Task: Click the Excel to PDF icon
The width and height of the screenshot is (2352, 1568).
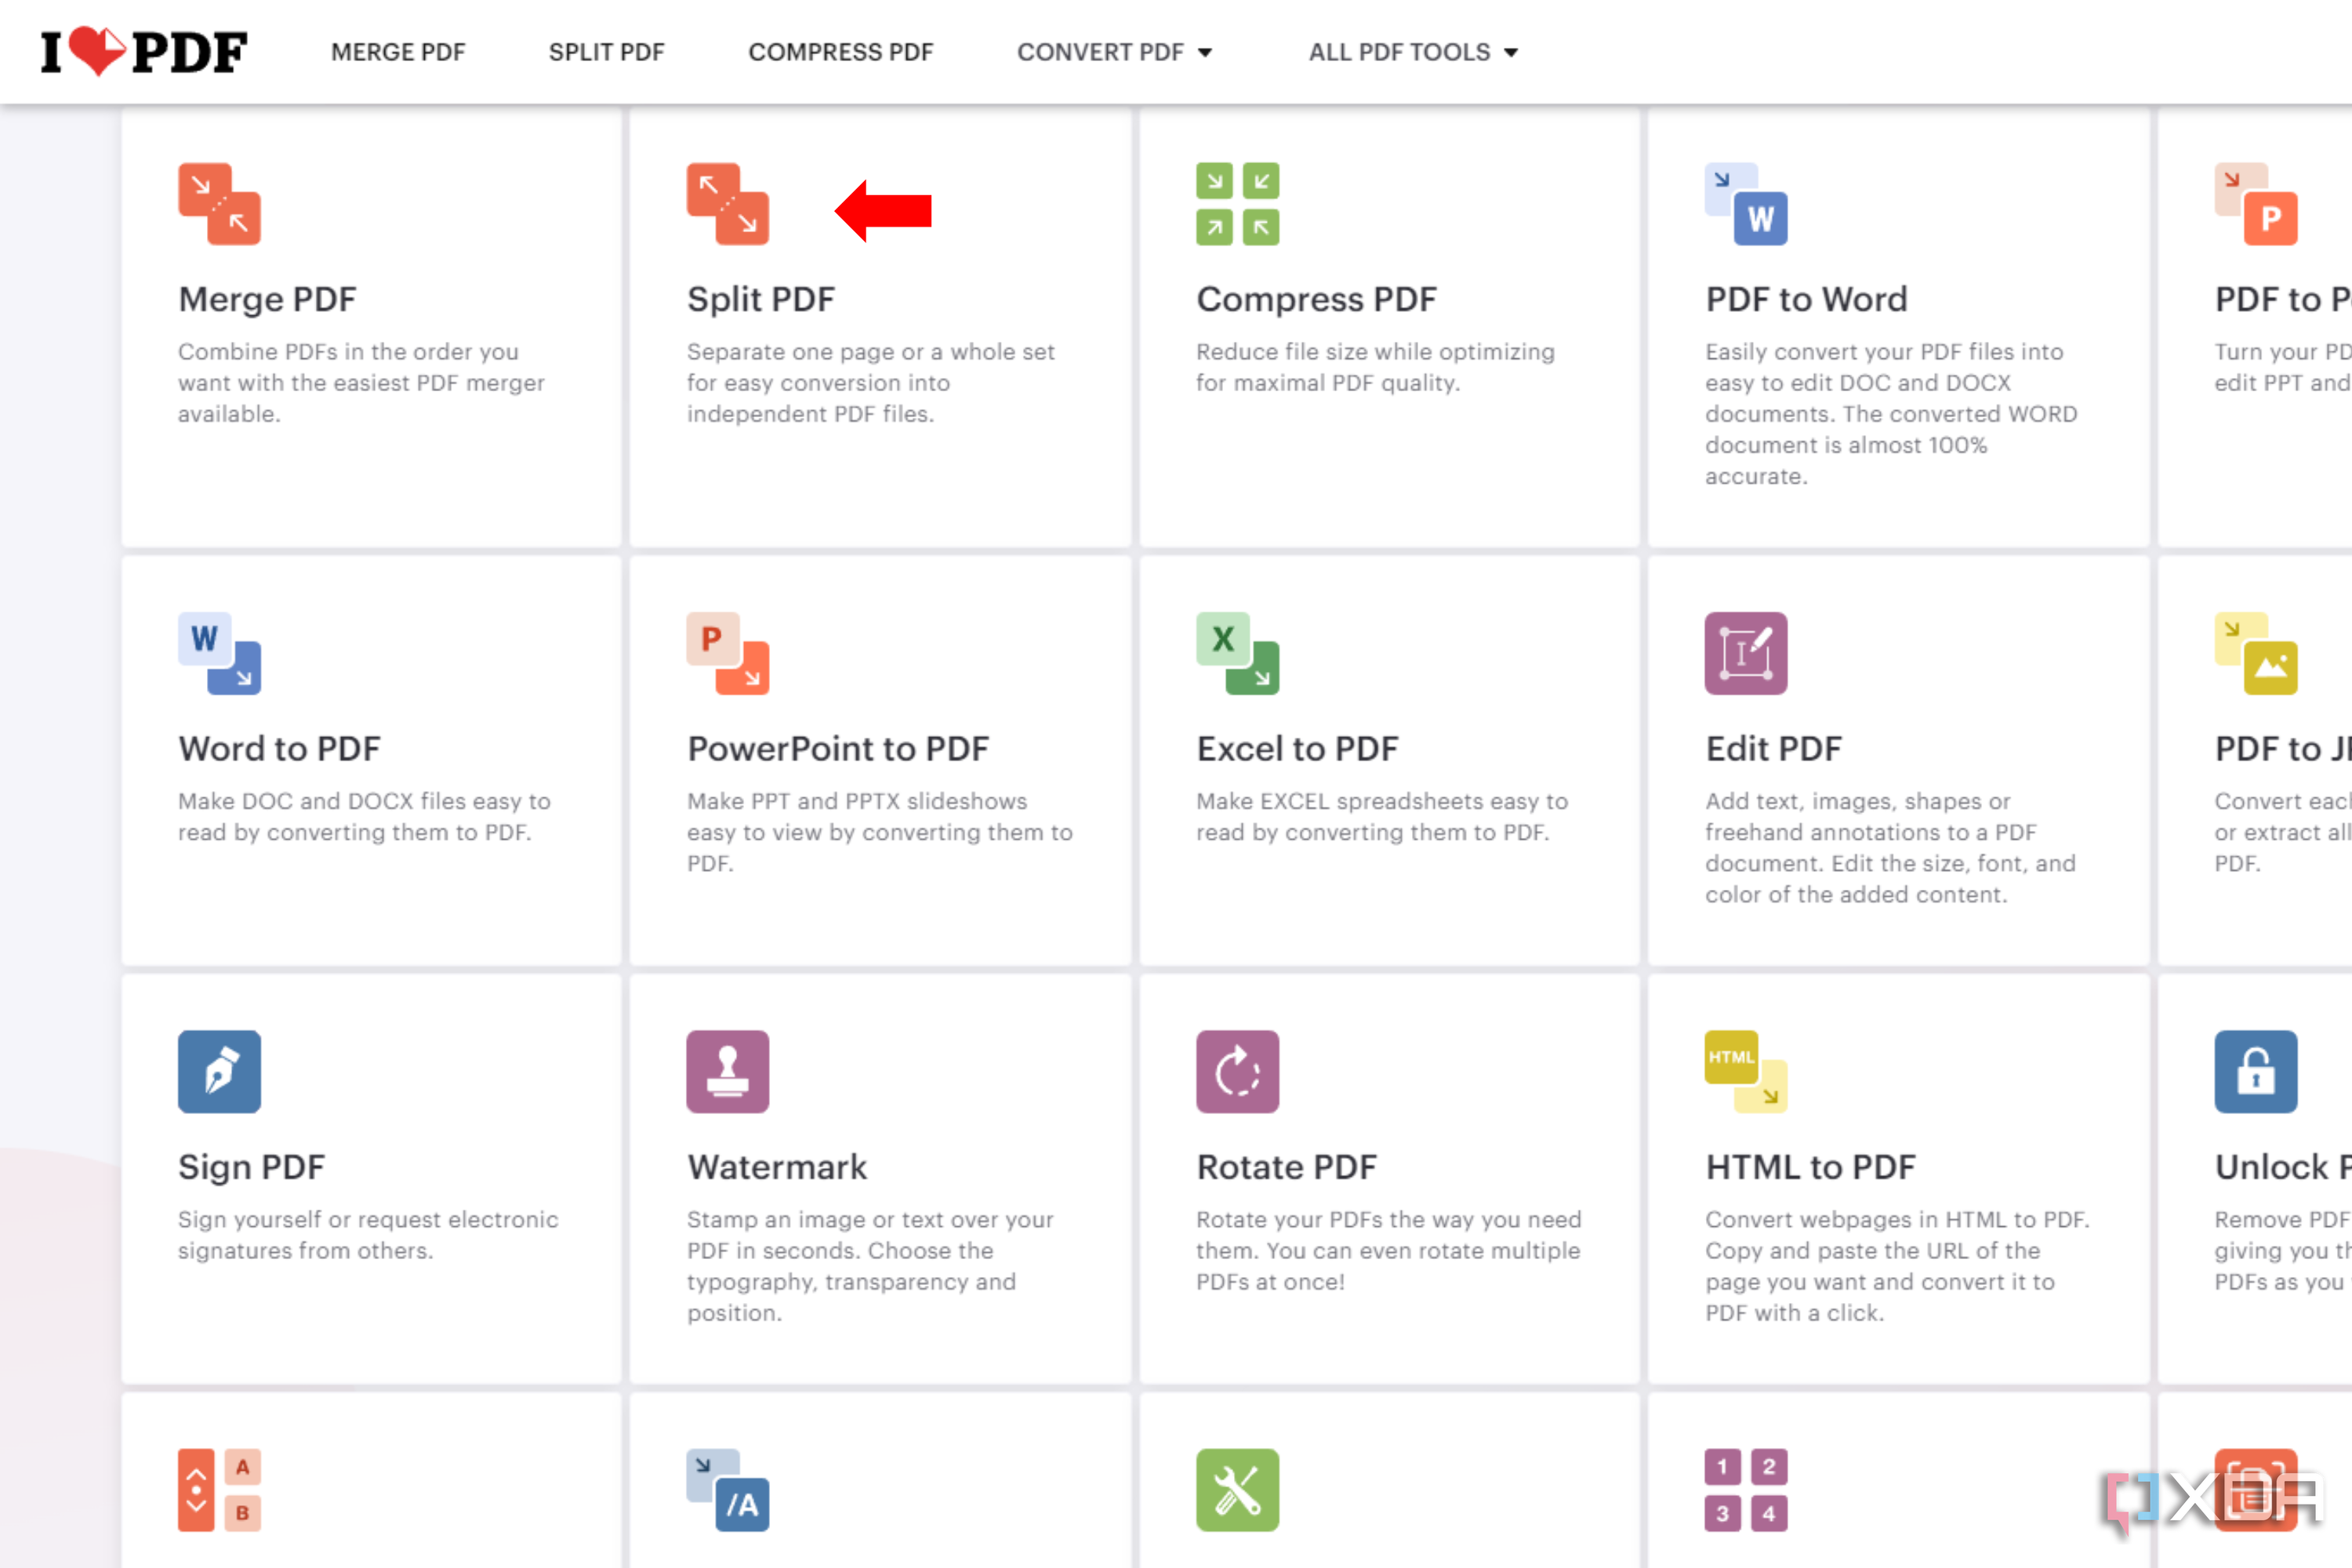Action: point(1237,652)
